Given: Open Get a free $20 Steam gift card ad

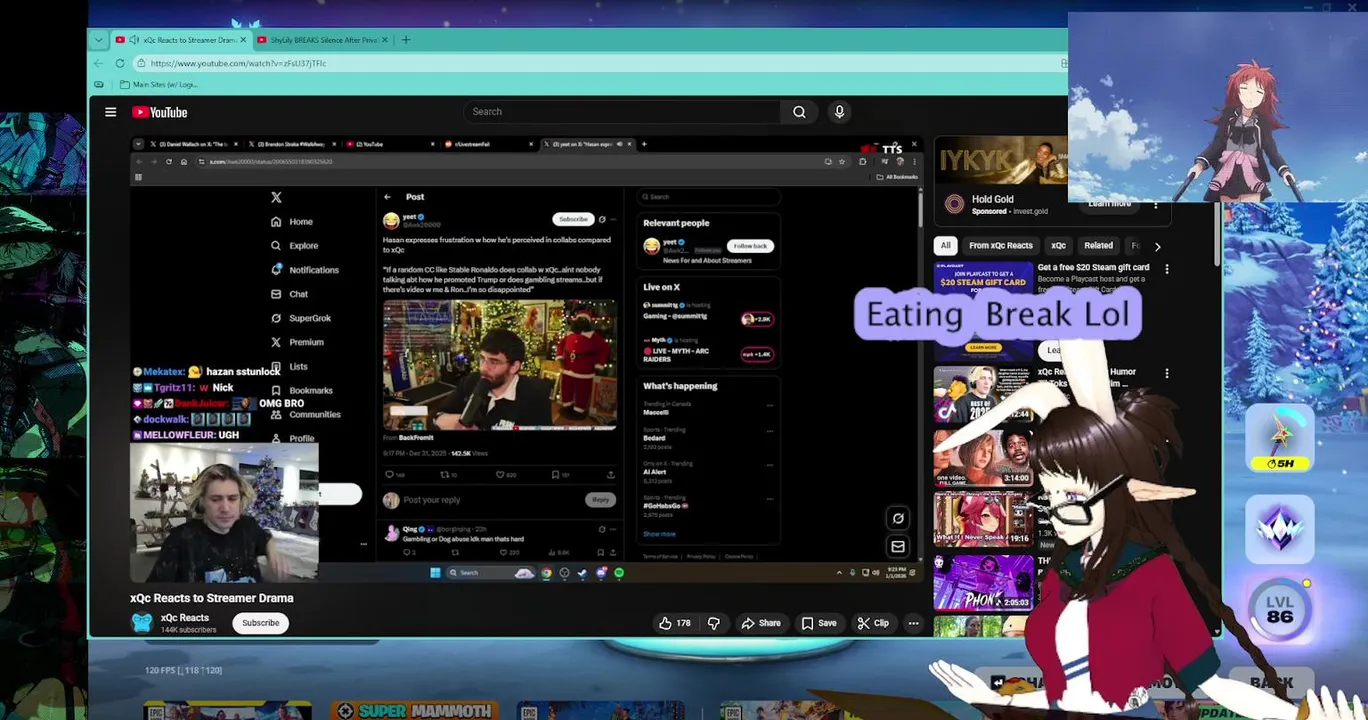Looking at the screenshot, I should [1093, 268].
